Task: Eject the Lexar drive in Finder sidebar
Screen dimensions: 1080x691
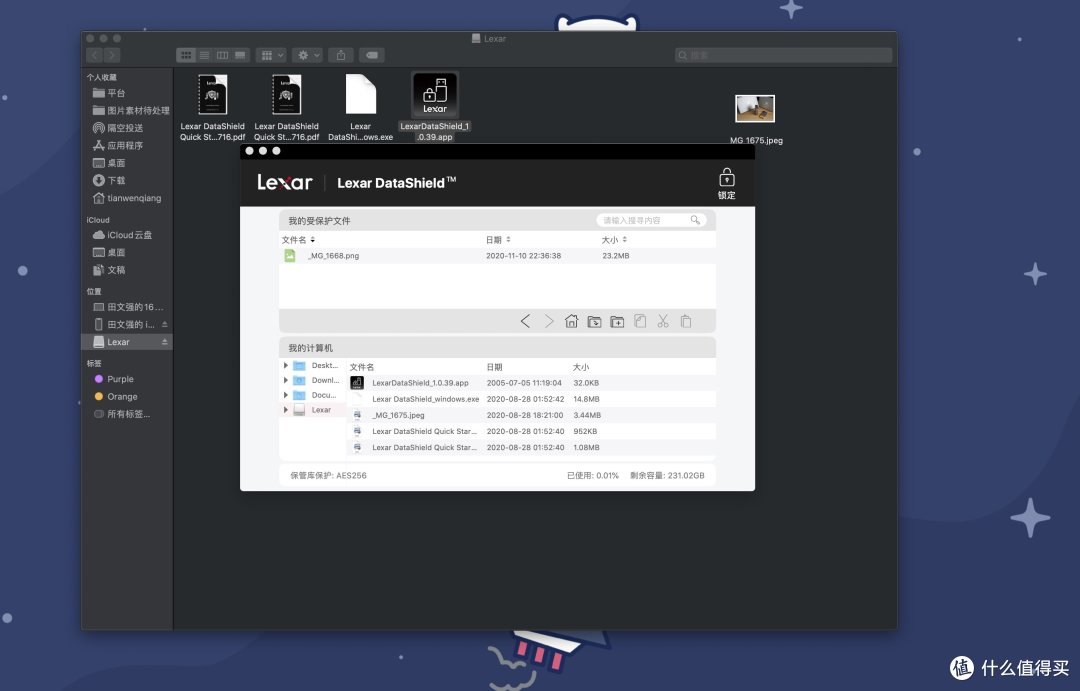Action: tap(165, 342)
